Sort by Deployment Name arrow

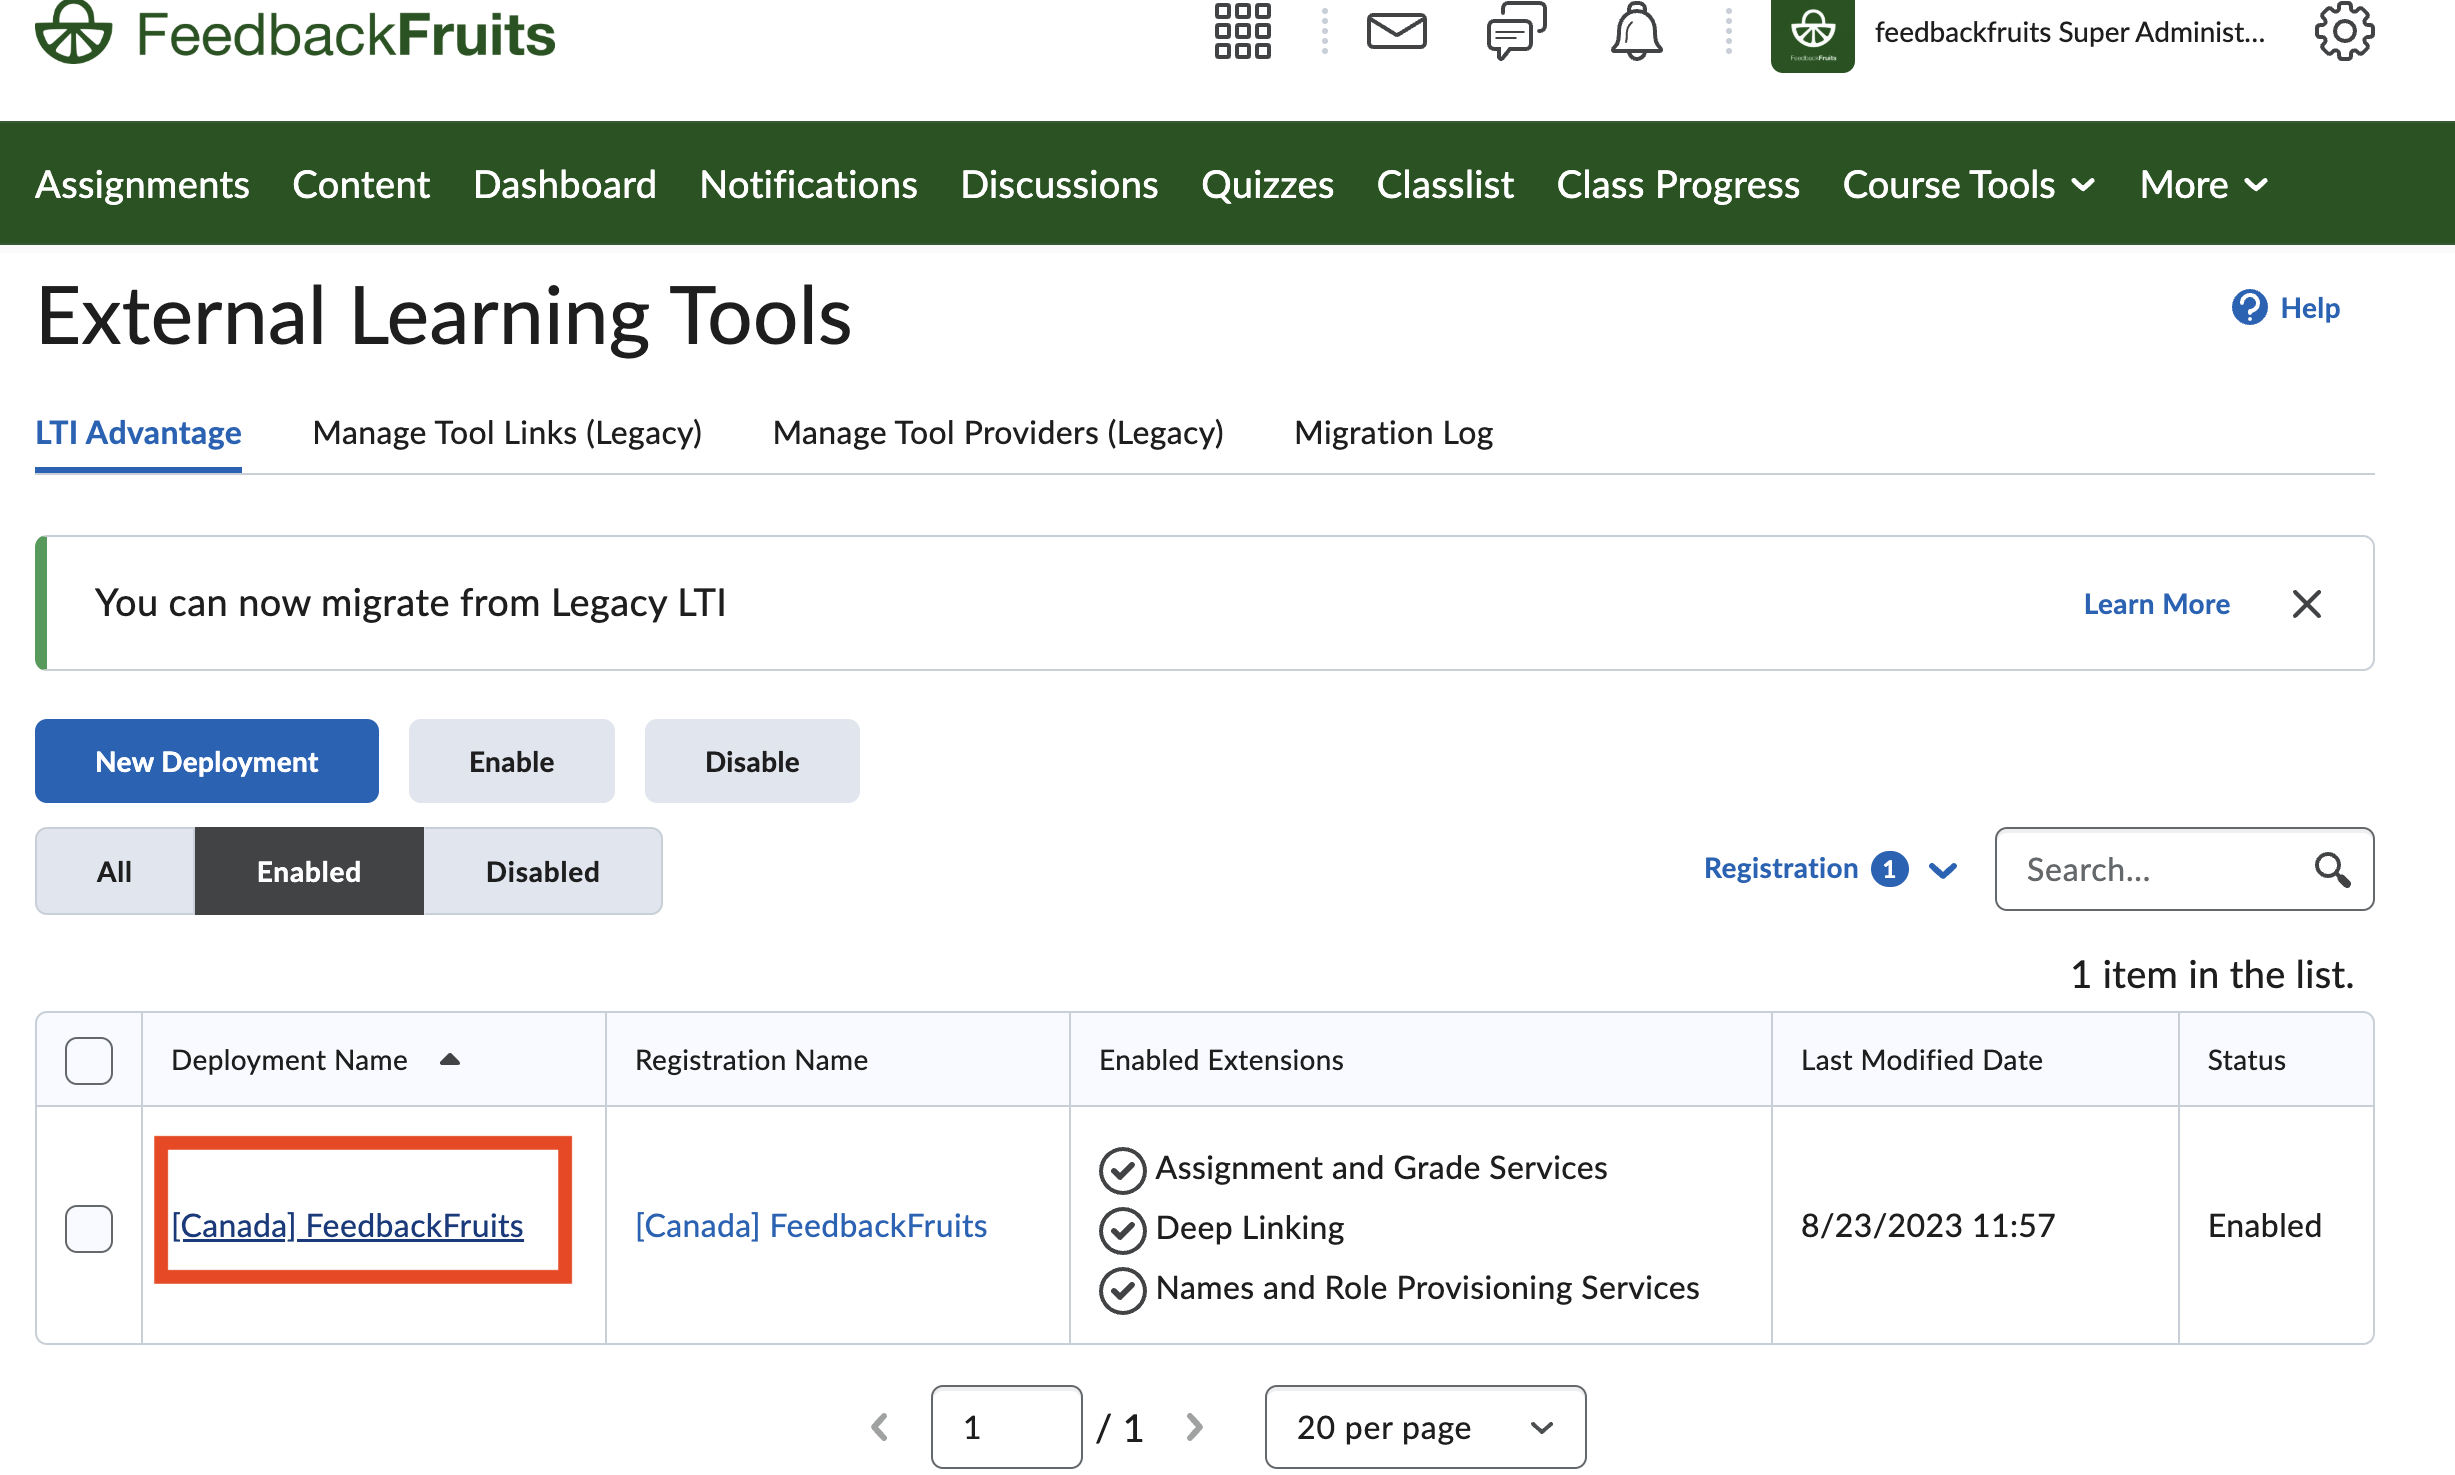pyautogui.click(x=450, y=1059)
